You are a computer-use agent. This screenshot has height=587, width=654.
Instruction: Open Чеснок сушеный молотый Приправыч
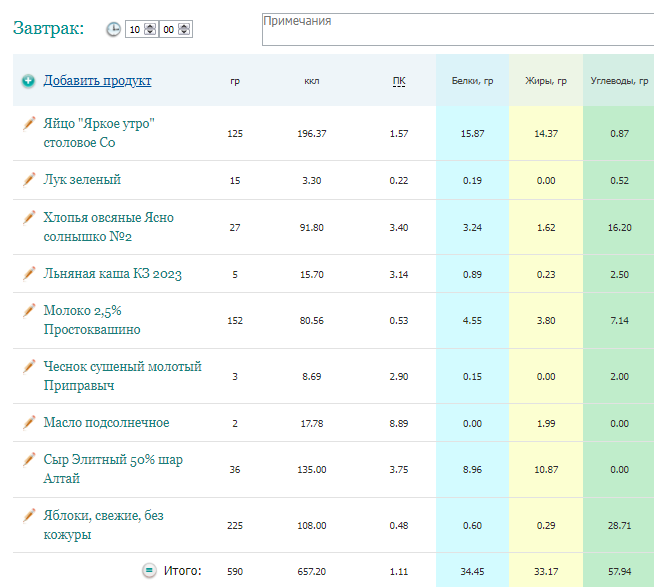[x=123, y=376]
